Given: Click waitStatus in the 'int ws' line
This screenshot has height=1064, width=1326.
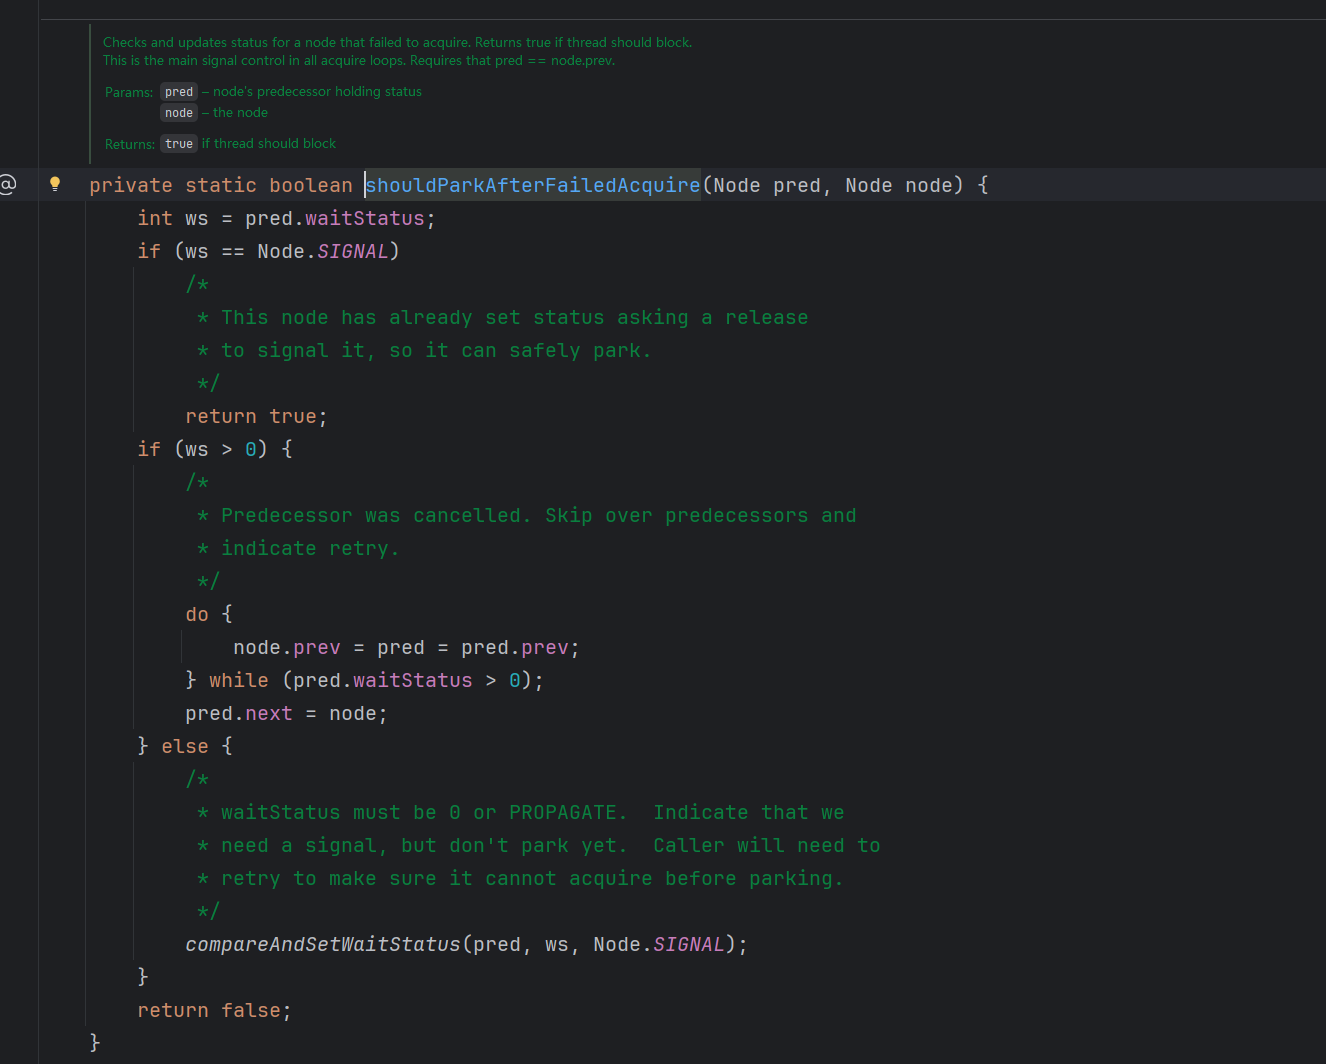Looking at the screenshot, I should (x=364, y=218).
